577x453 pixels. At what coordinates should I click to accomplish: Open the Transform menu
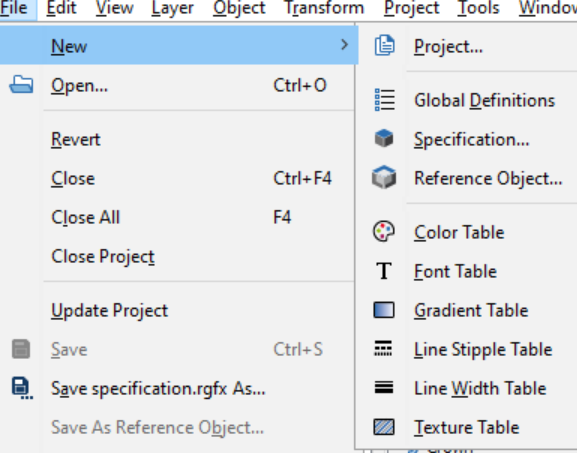coord(324,8)
